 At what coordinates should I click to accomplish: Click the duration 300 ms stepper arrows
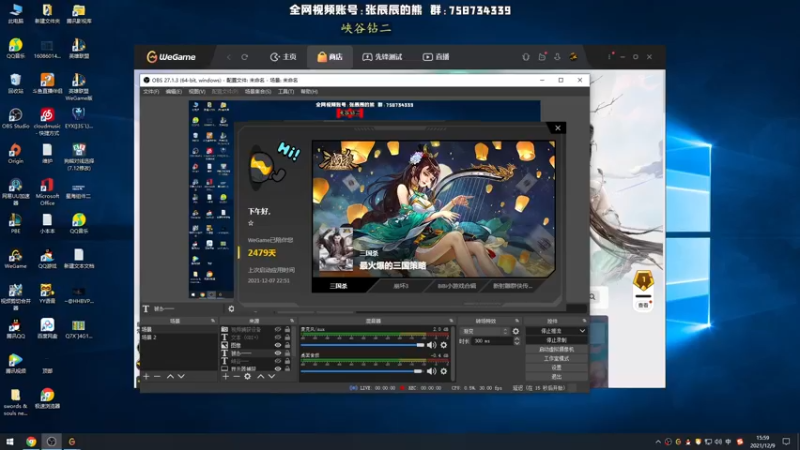pos(517,341)
